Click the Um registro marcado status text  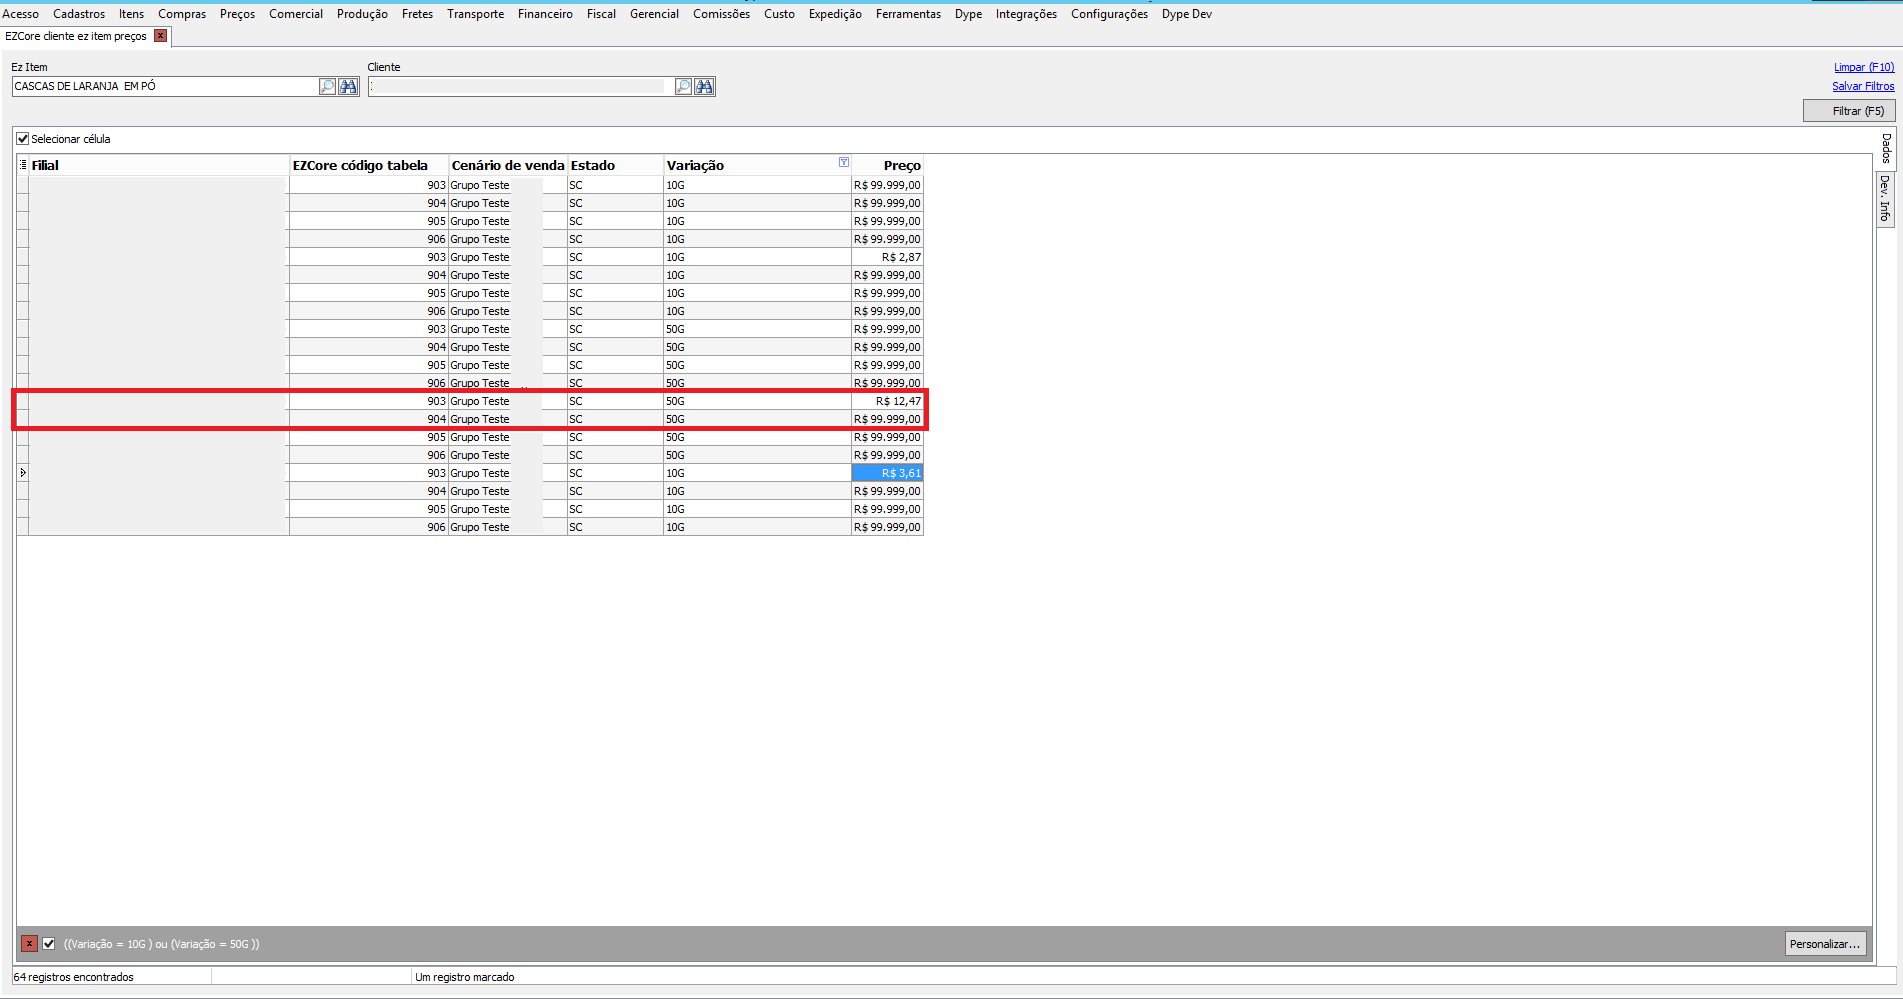click(x=464, y=977)
